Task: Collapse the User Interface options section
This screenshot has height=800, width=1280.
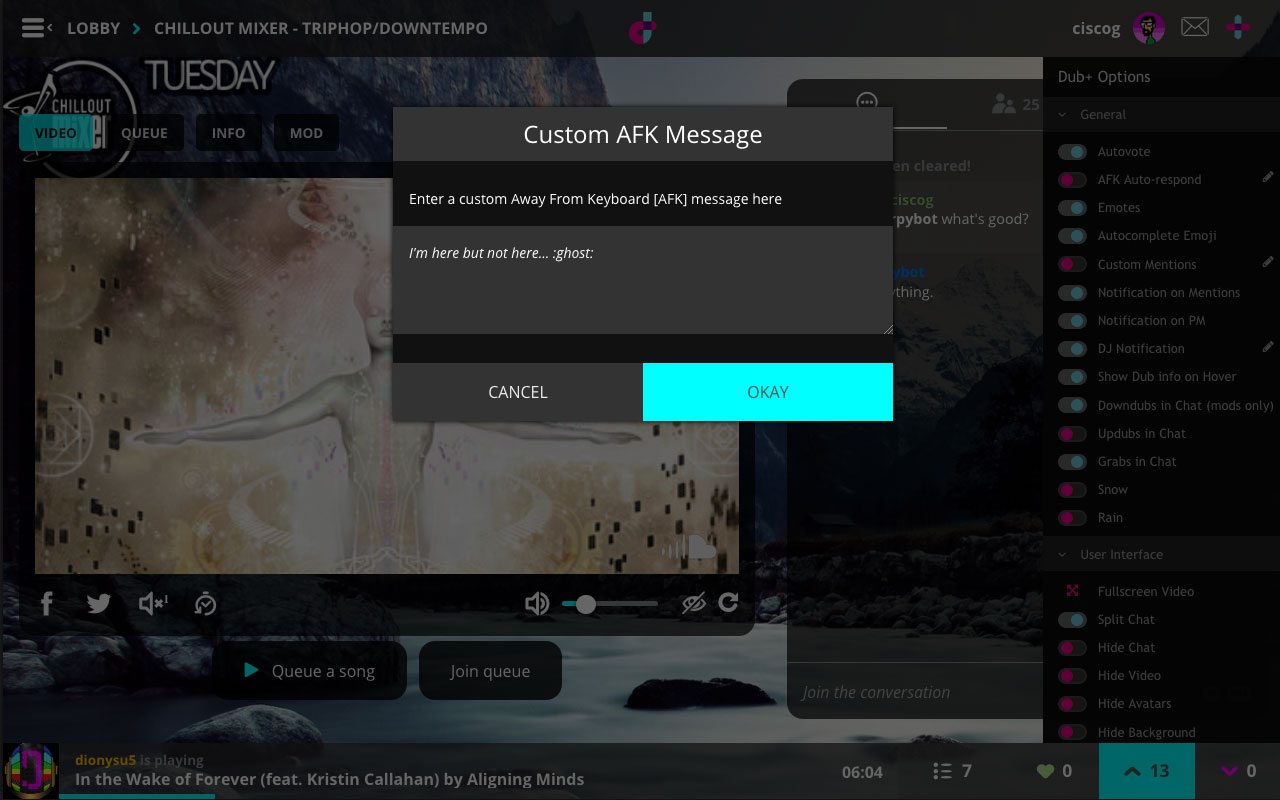Action: [x=1161, y=555]
